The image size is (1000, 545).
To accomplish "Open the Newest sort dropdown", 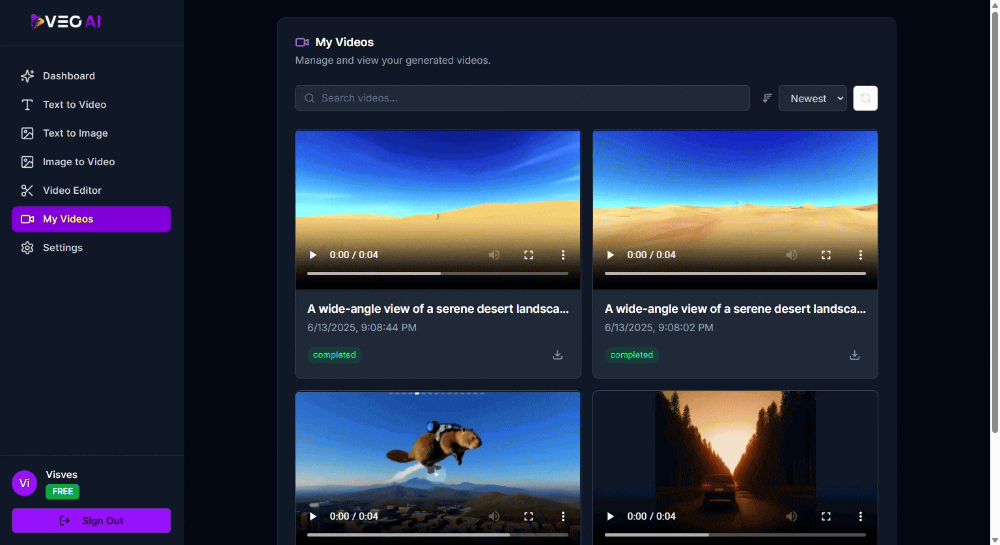I will tap(812, 98).
